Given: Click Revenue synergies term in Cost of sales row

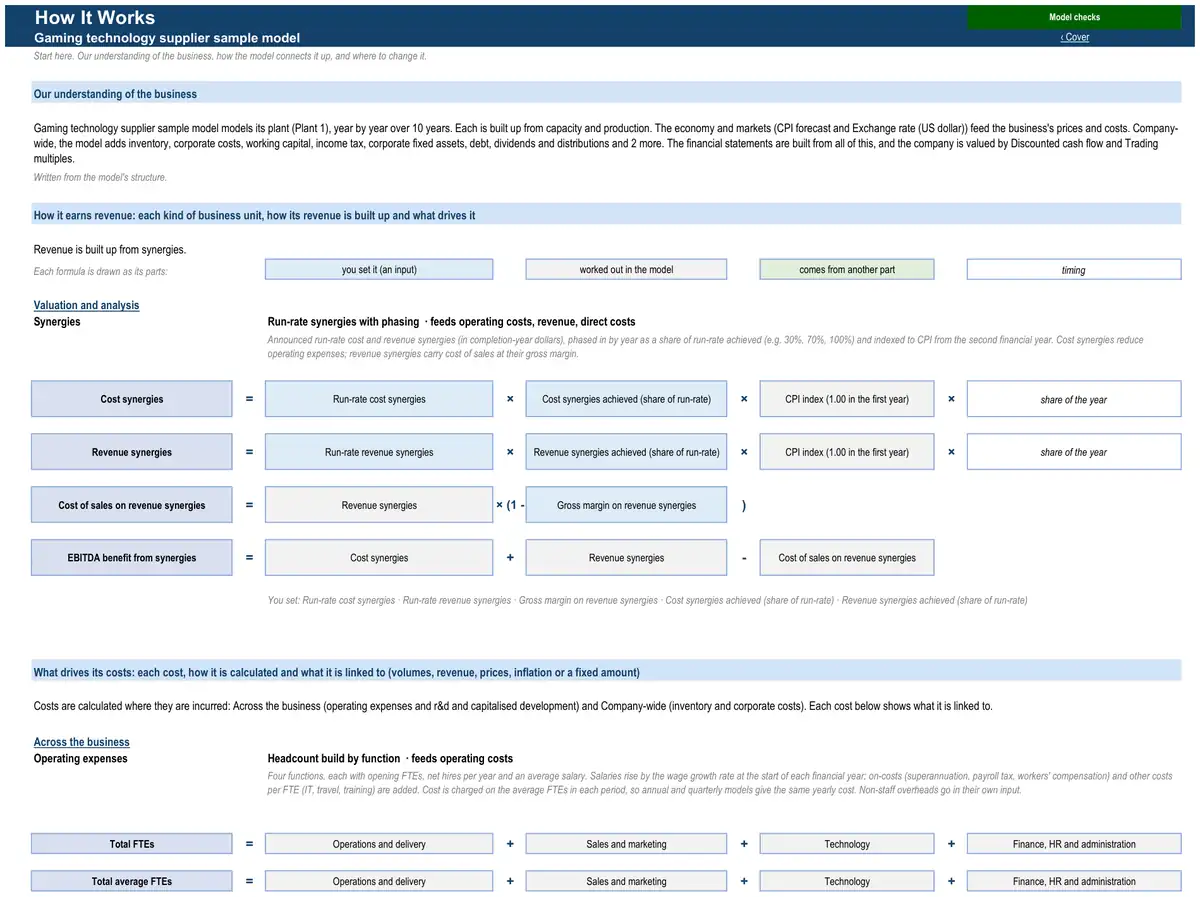Looking at the screenshot, I should pos(379,505).
